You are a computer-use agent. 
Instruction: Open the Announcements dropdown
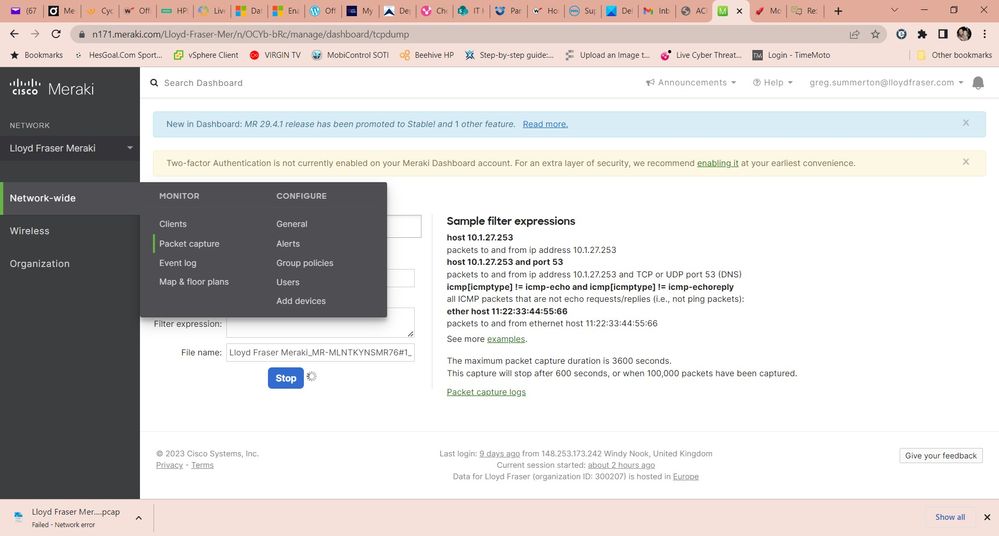pos(691,83)
